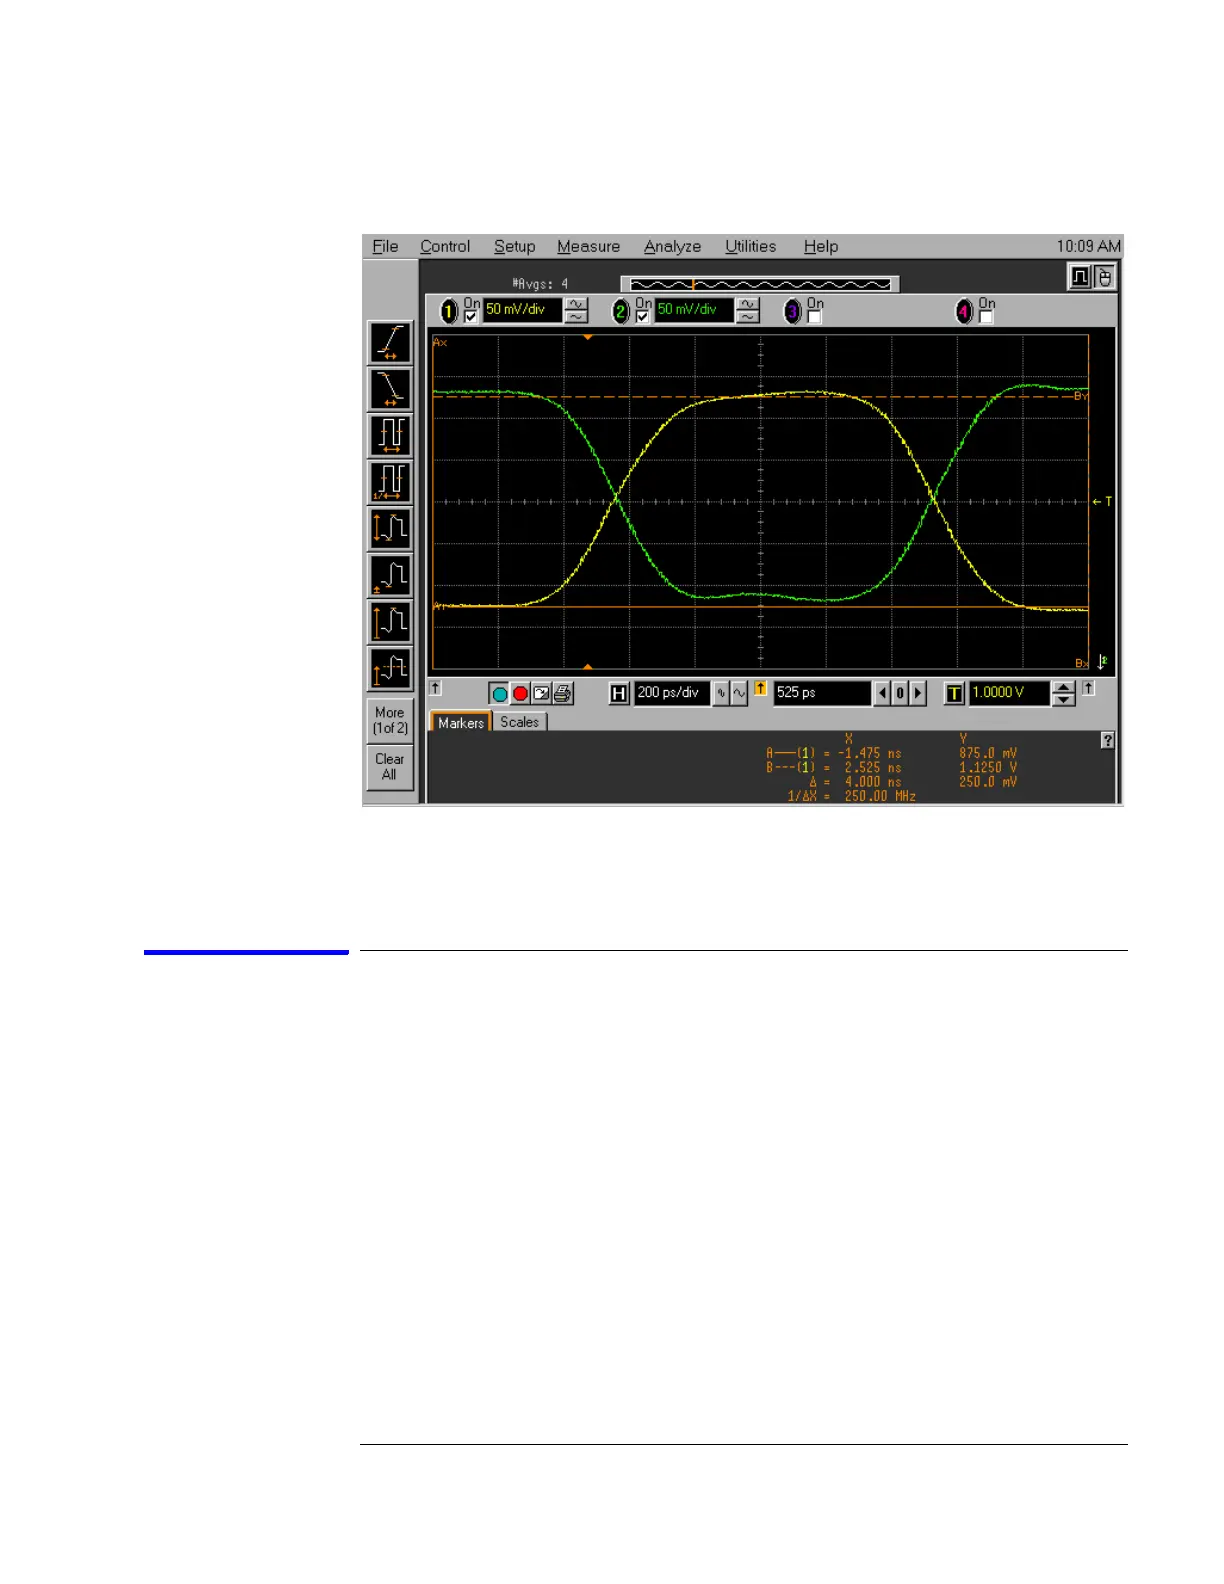Click the cyan Run acquisition button
Viewport: 1224px width, 1584px height.
point(499,693)
